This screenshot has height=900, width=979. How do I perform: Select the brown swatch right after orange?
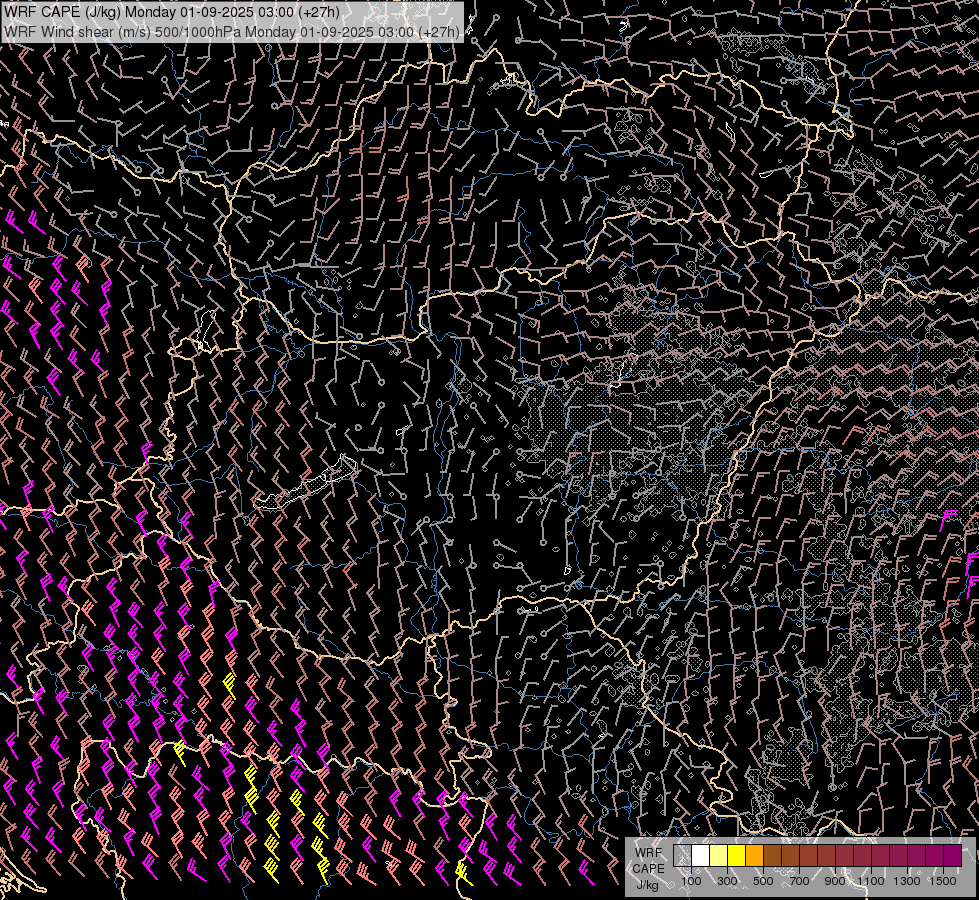(772, 856)
